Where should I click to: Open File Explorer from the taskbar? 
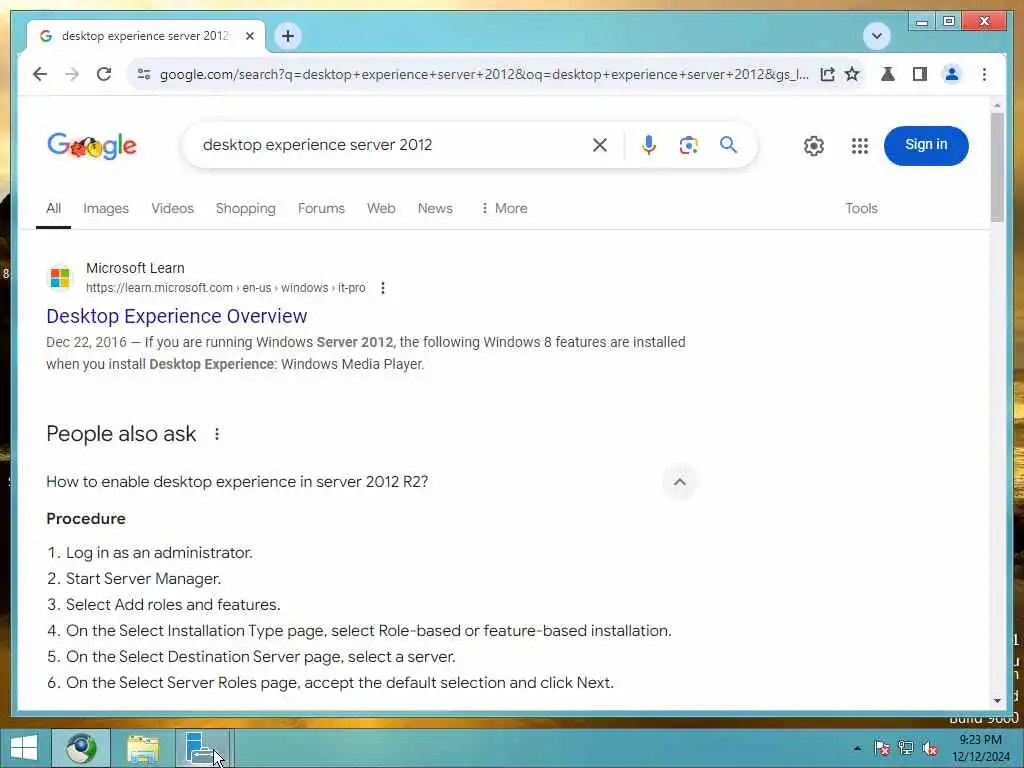click(143, 748)
